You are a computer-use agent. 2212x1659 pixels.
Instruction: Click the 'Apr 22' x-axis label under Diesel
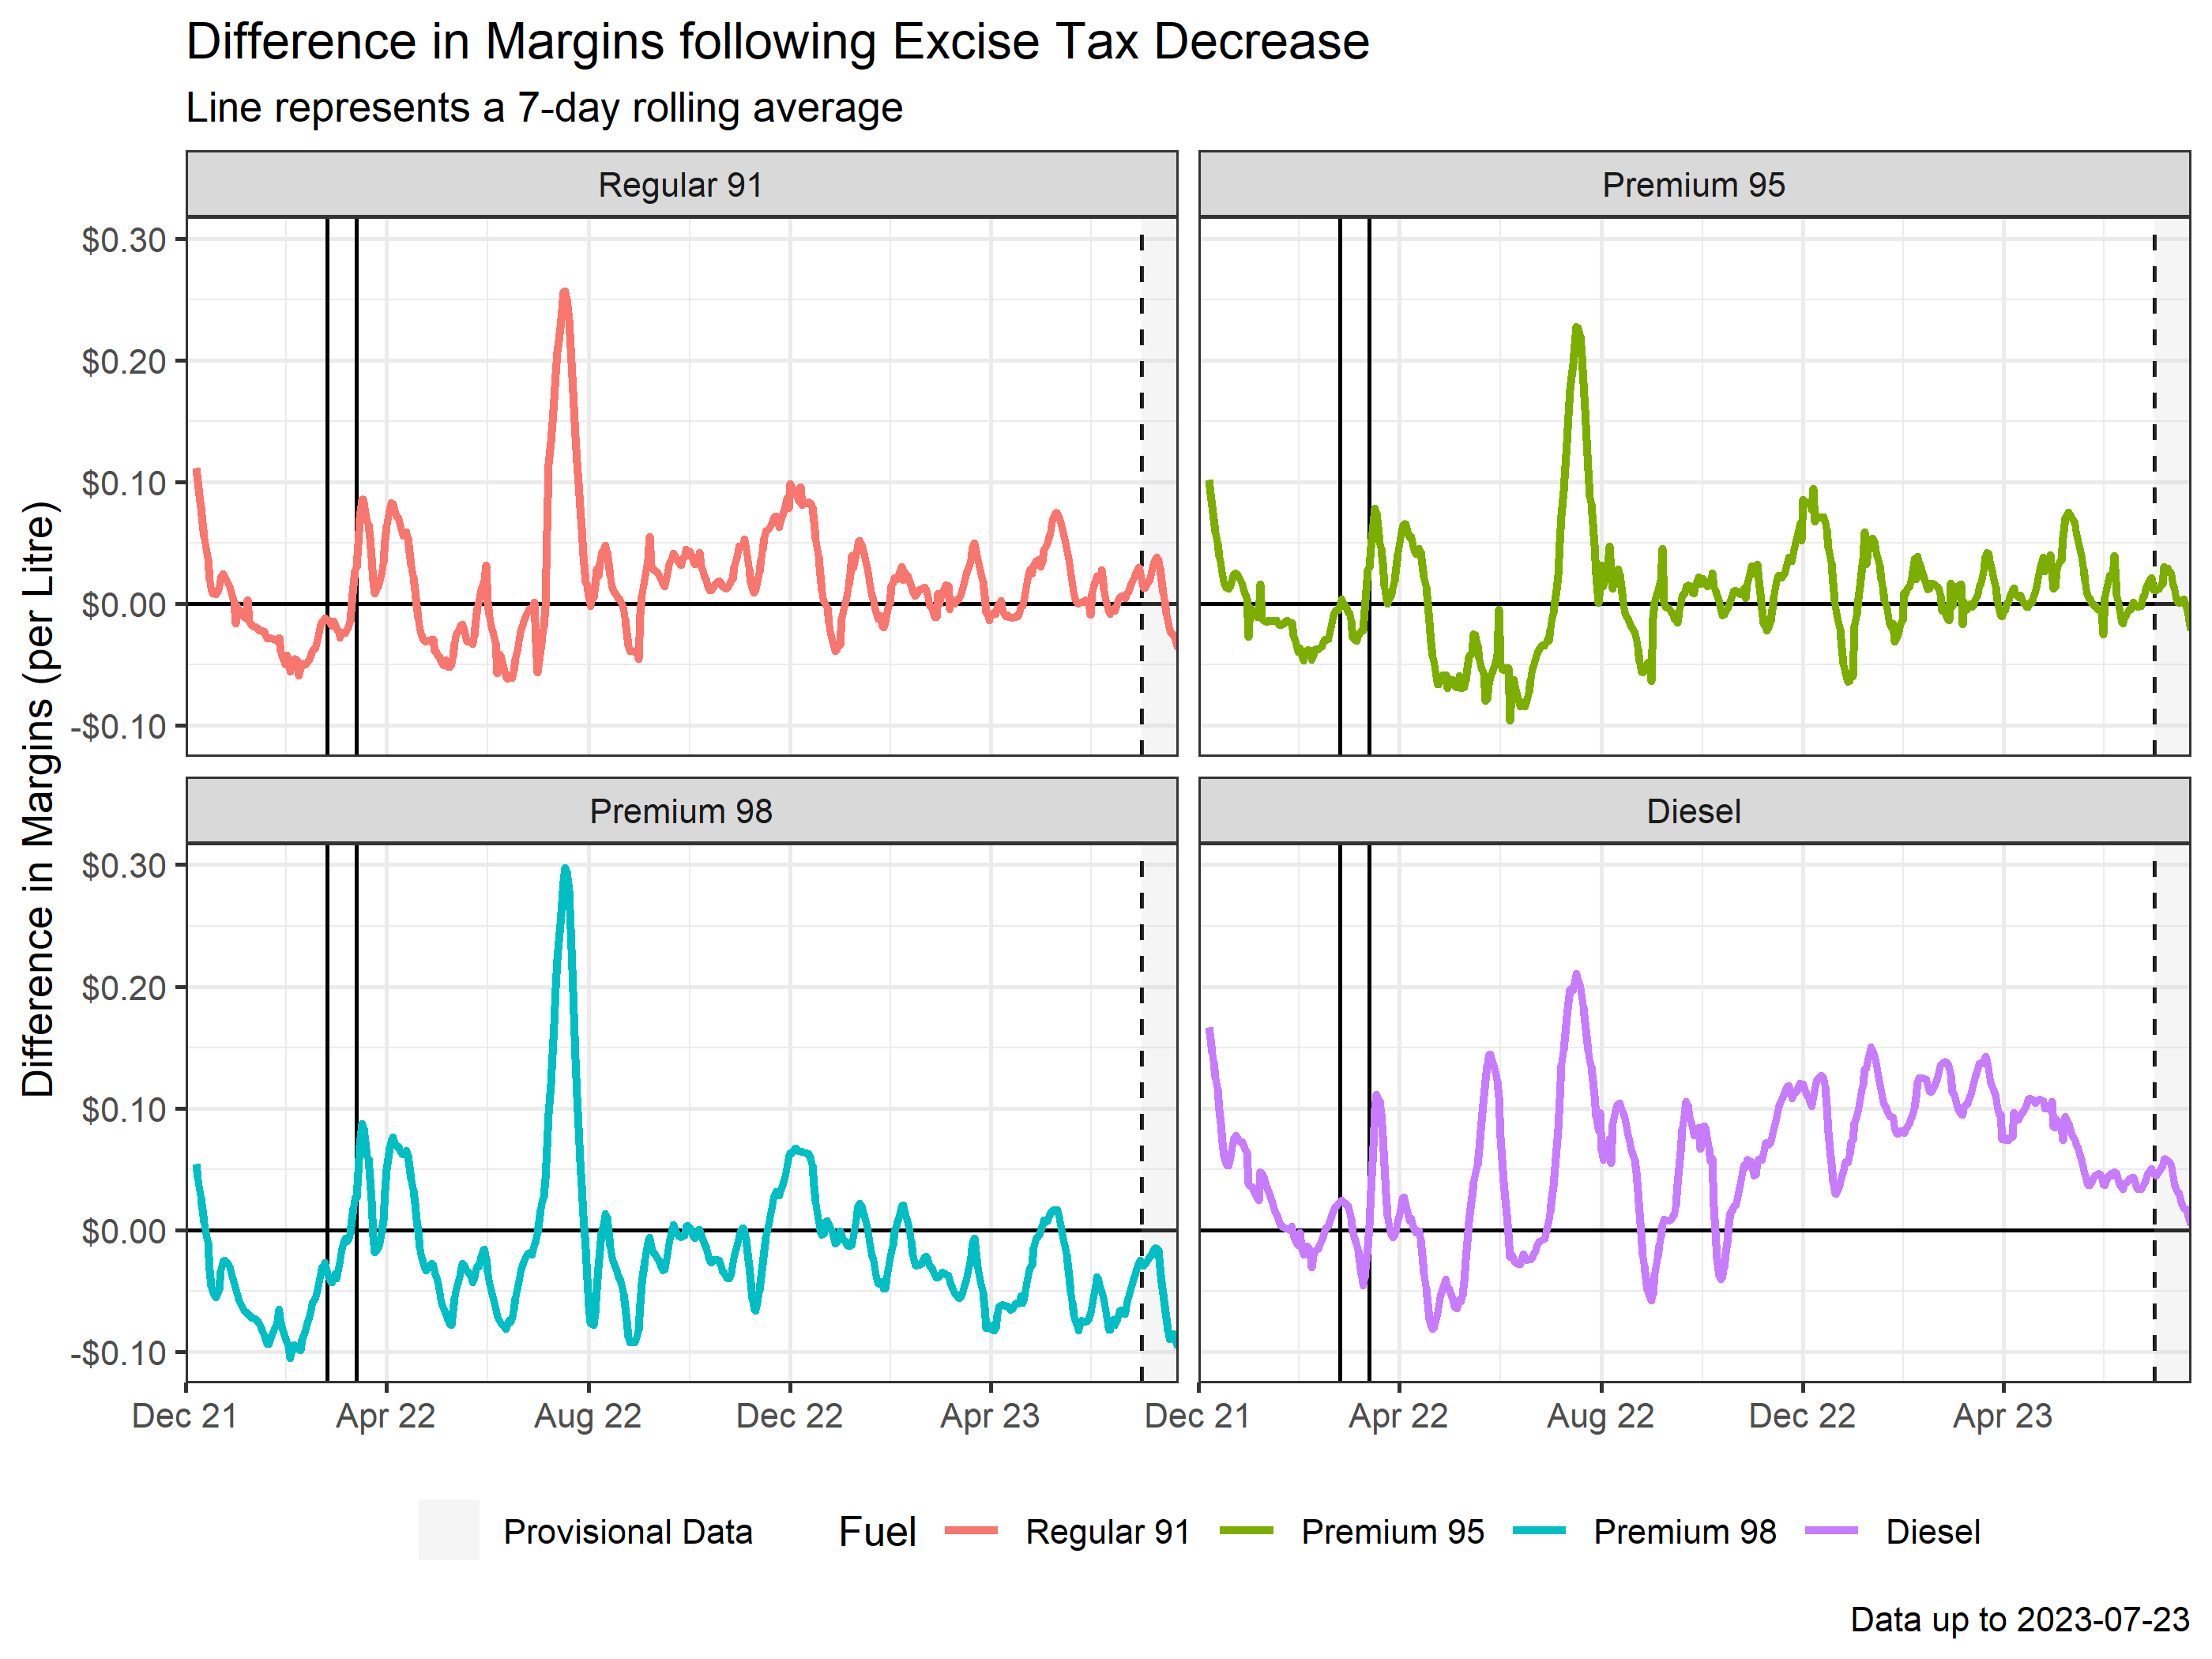pyautogui.click(x=1398, y=1417)
